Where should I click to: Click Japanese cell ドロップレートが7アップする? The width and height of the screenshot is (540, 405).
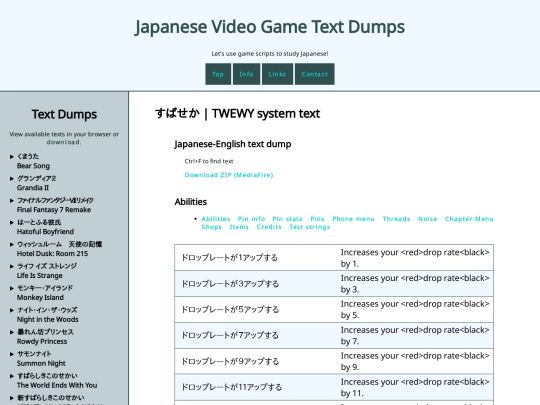256,335
